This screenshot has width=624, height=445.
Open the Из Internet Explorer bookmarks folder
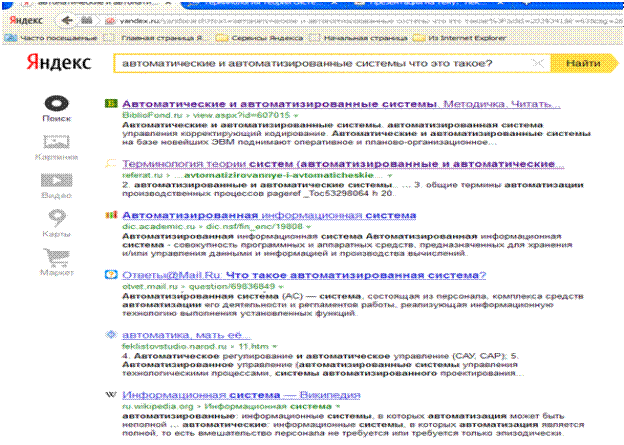tap(460, 38)
